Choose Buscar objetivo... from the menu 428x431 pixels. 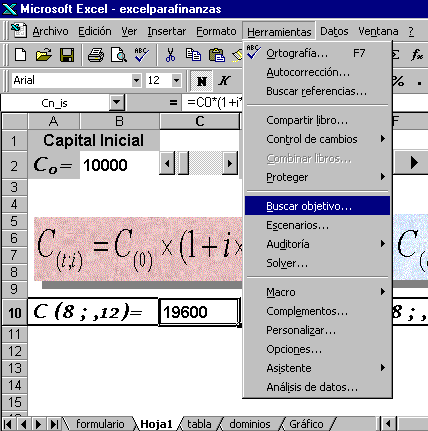317,206
